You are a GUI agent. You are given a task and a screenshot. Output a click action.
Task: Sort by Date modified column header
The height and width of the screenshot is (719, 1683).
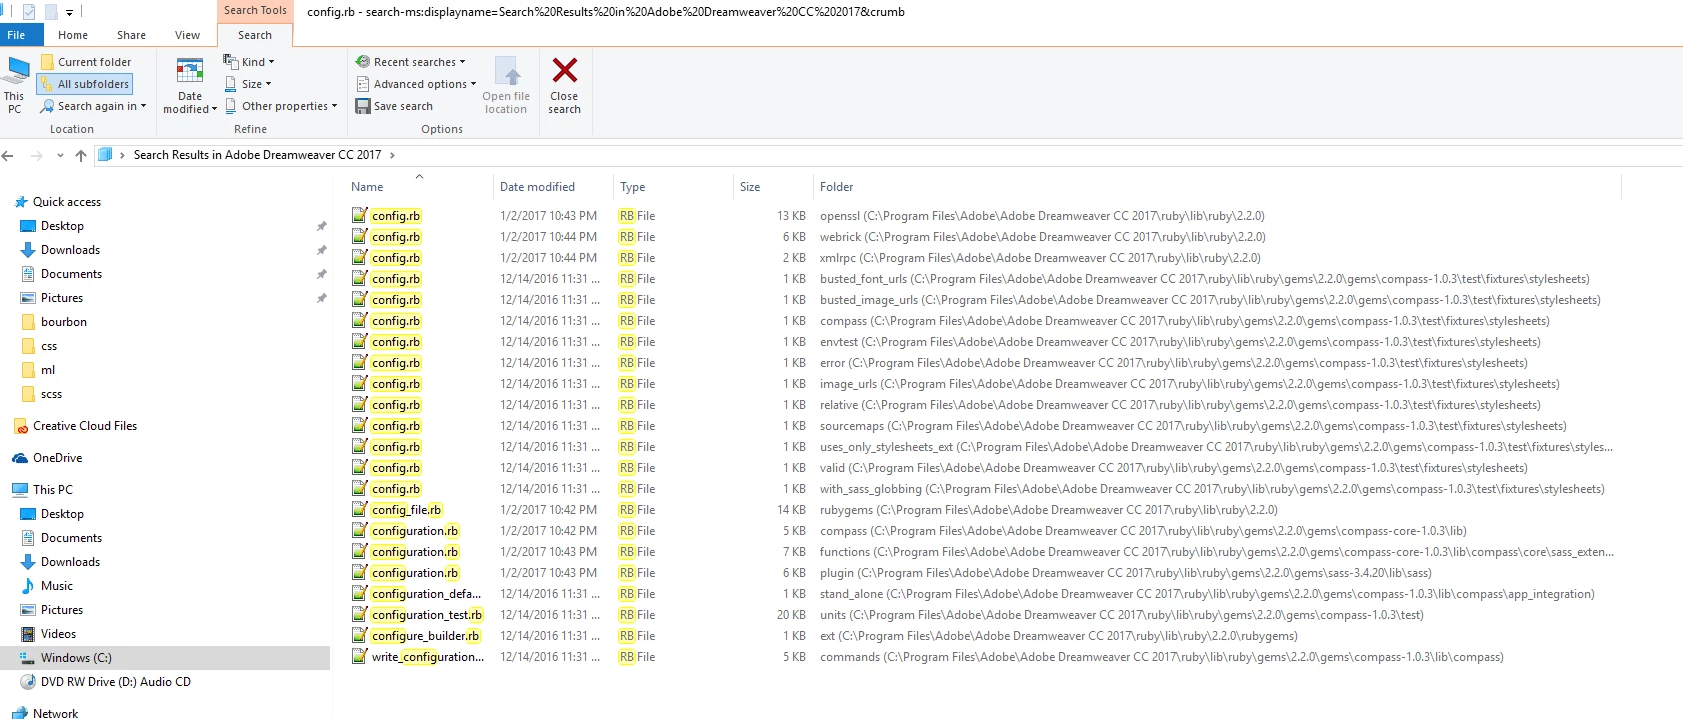537,187
